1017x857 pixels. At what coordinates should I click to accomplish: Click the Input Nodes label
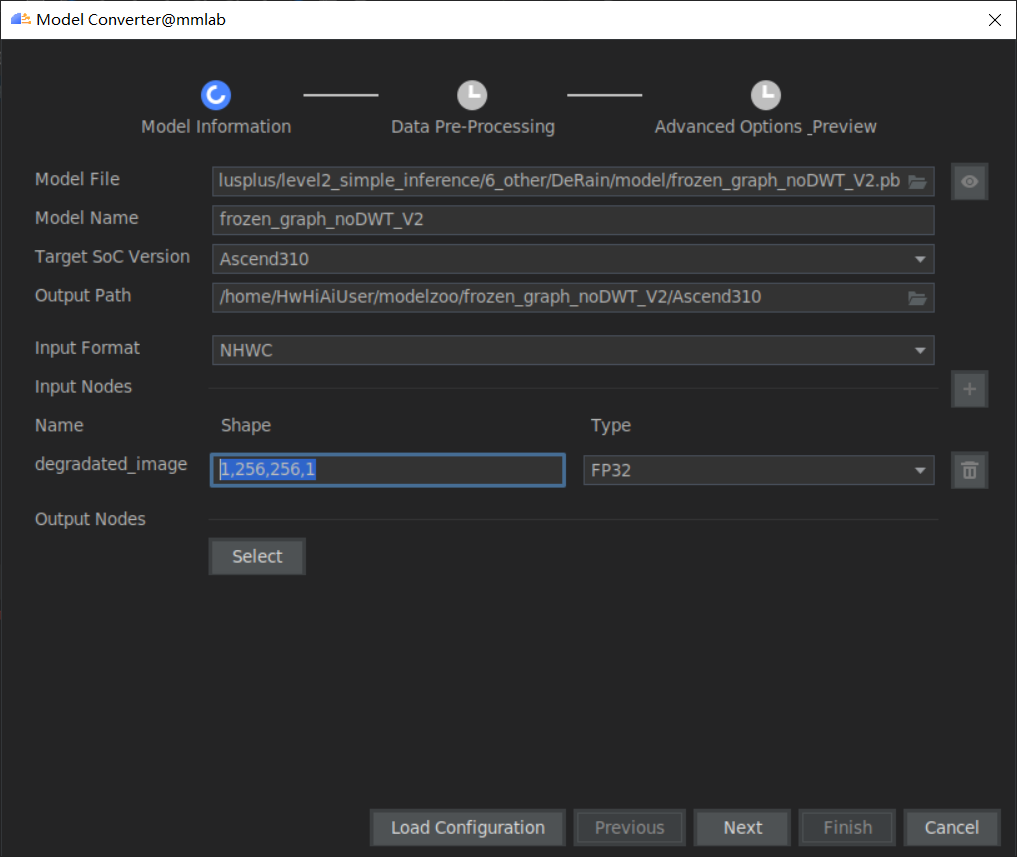click(83, 387)
